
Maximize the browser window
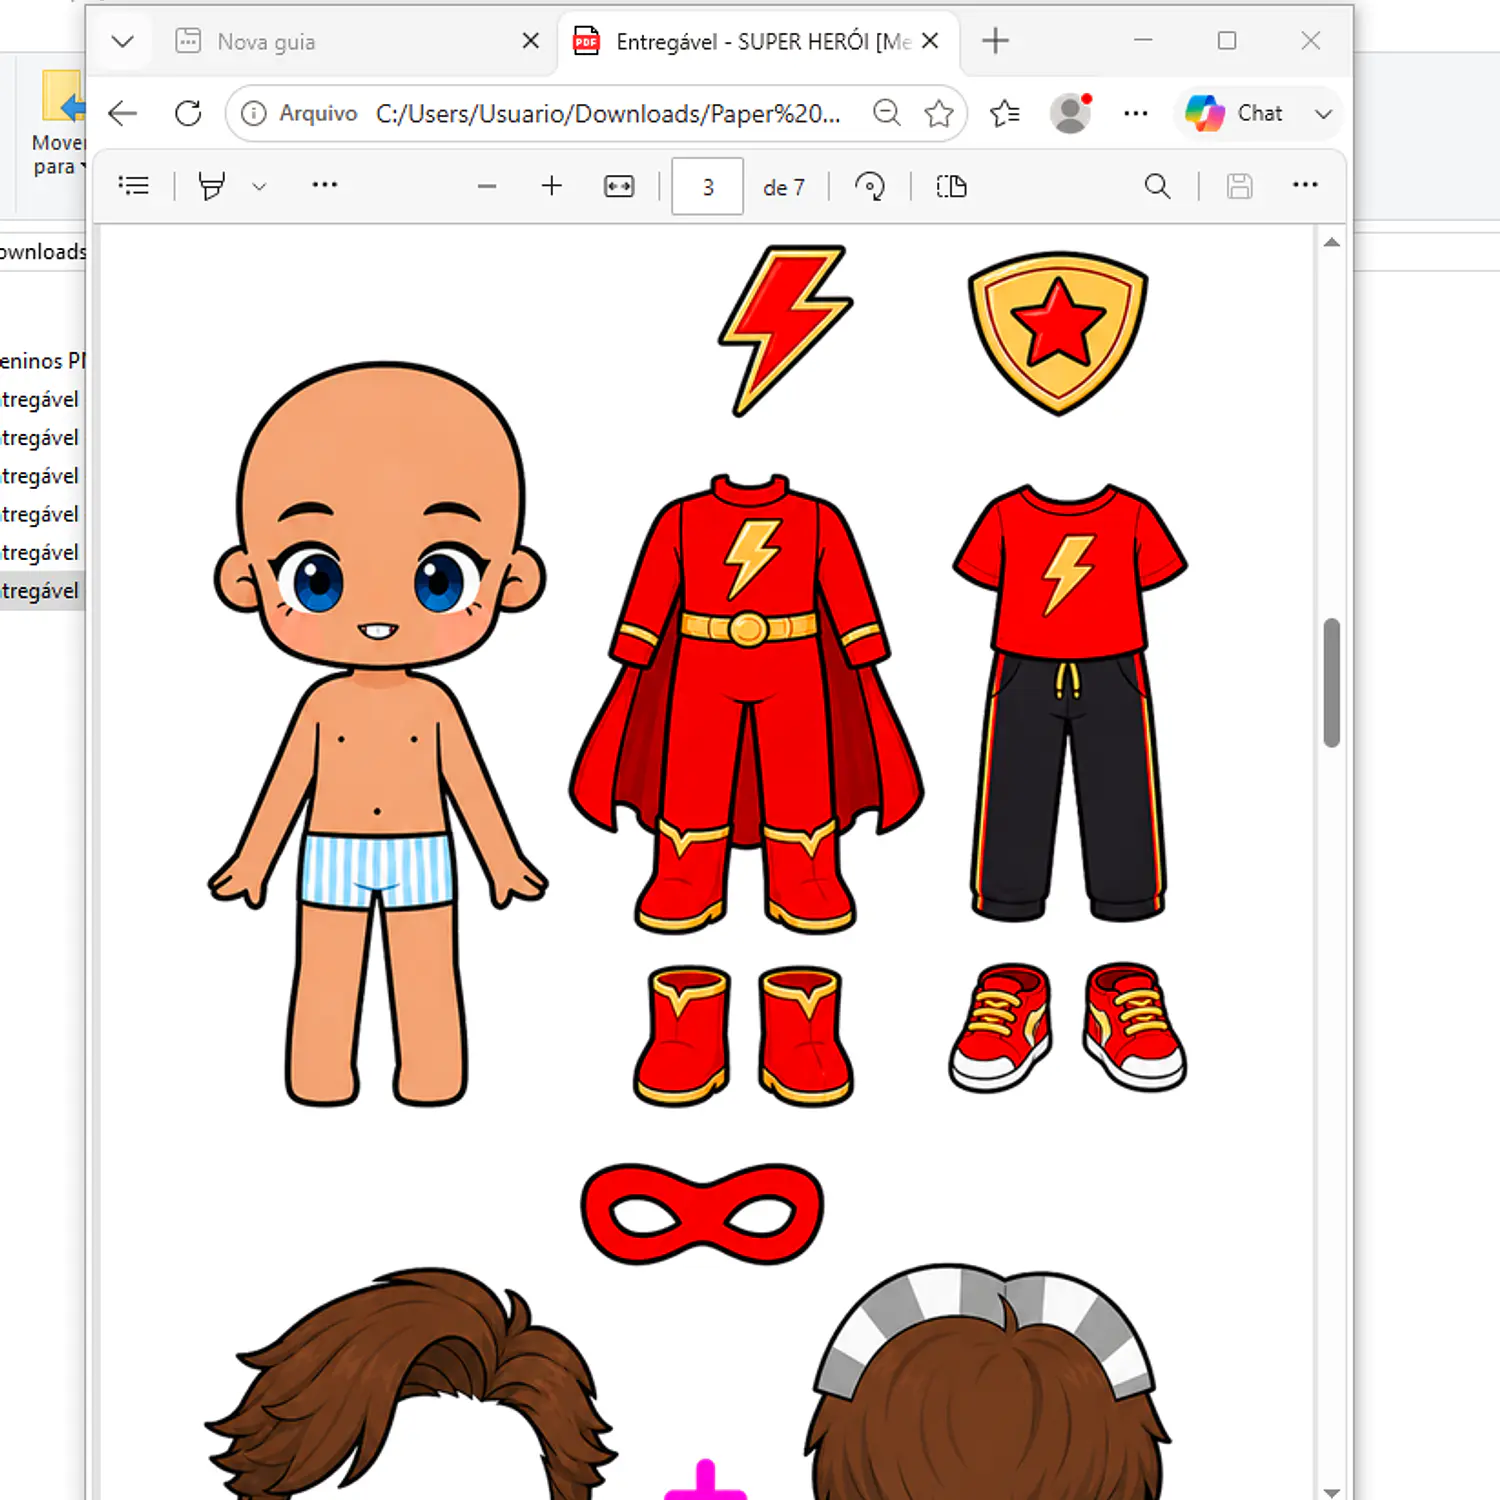tap(1227, 40)
